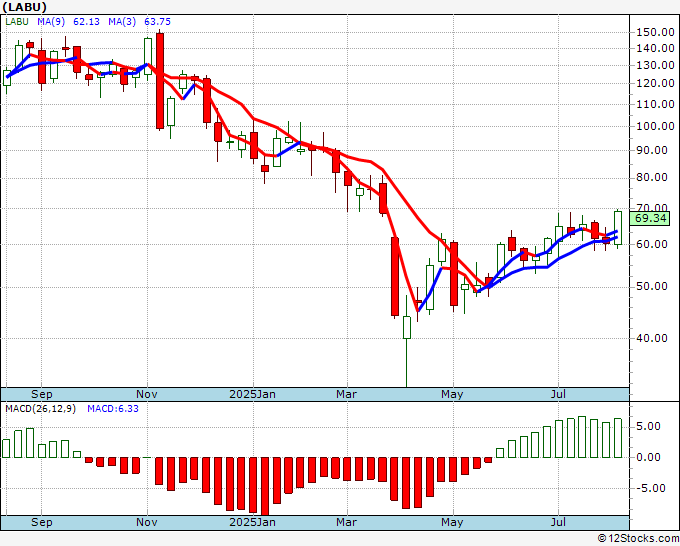
Task: Click May on the price chart axis
Action: tap(452, 394)
